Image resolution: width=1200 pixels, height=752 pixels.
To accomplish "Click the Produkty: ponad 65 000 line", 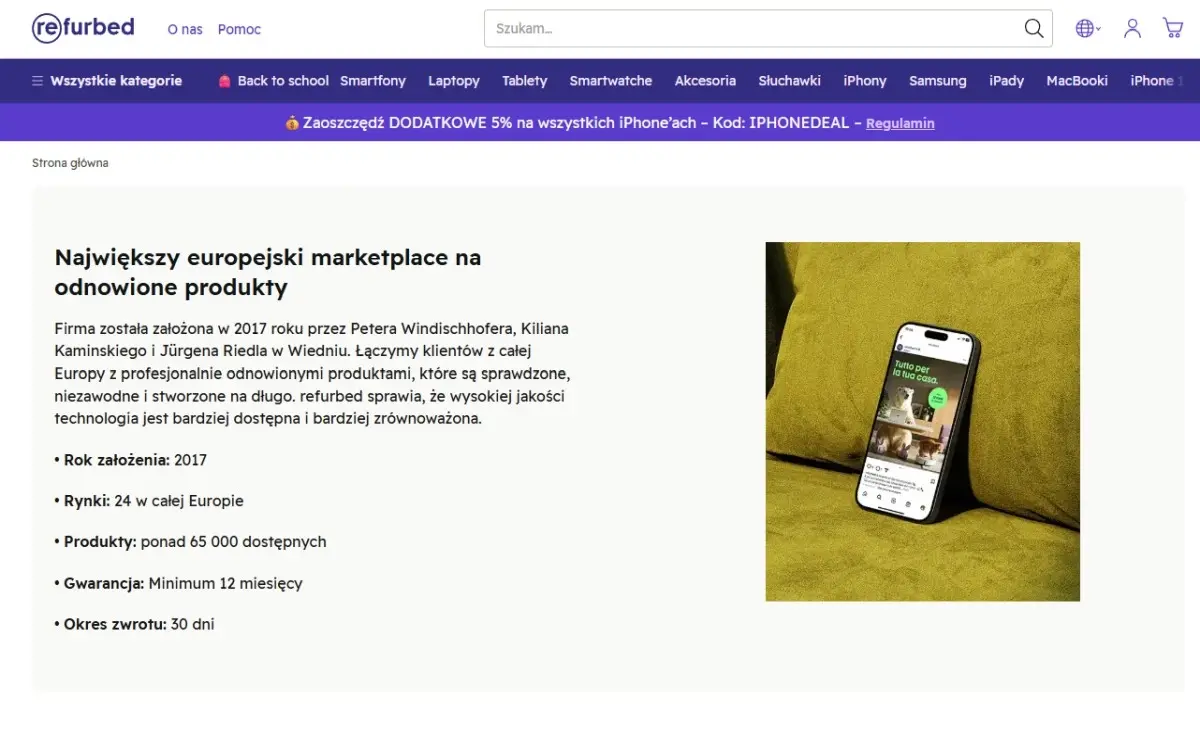I will click(190, 542).
